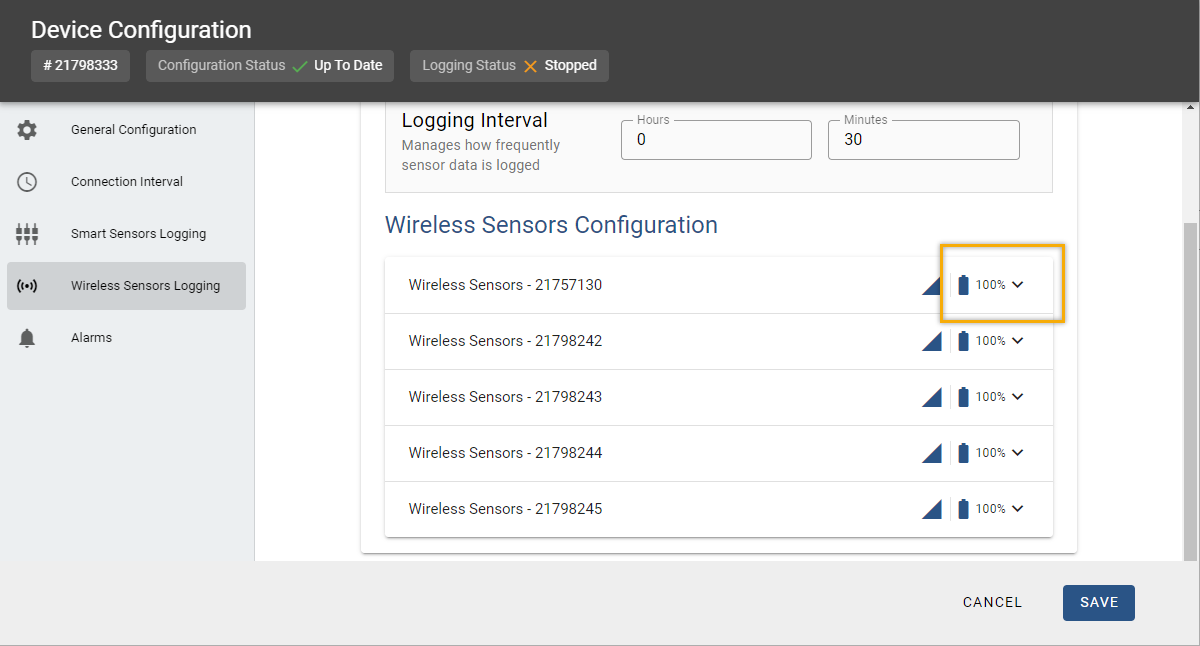This screenshot has width=1200, height=646.
Task: Click the Connection Interval clock icon
Action: click(x=27, y=182)
